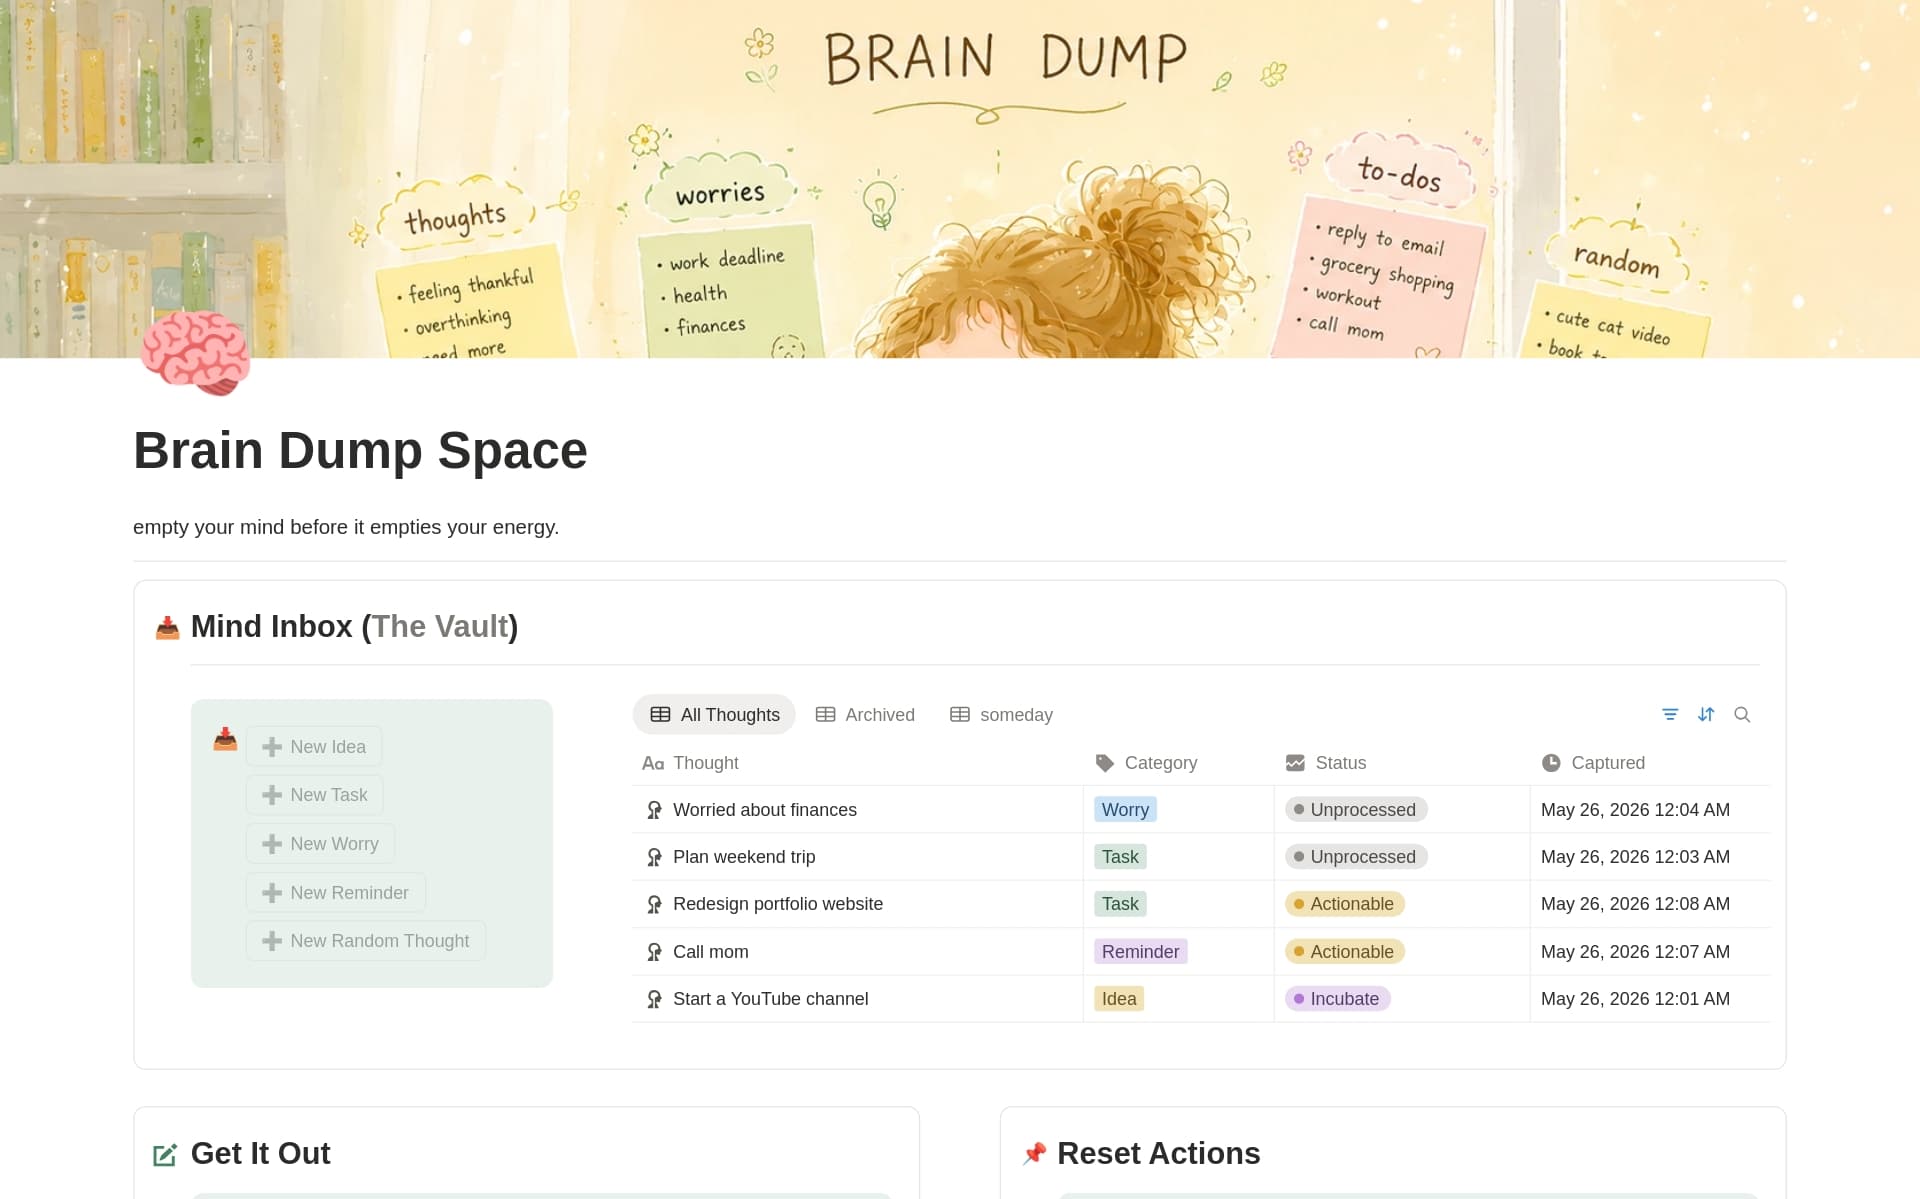Open the Thought column header menu
The image size is (1920, 1199).
(857, 763)
